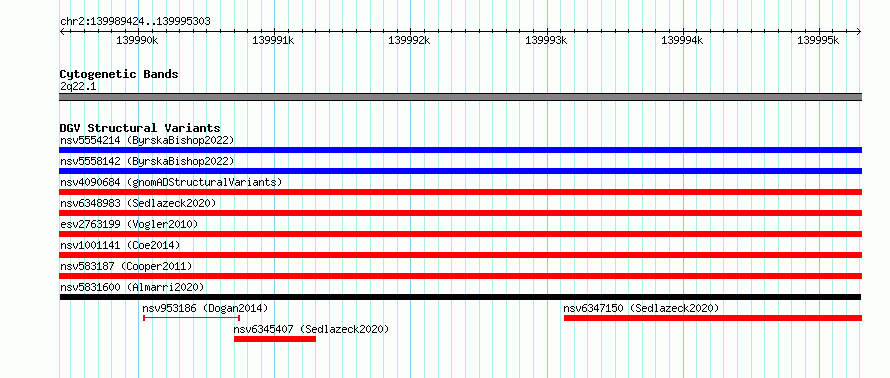This screenshot has height=378, width=890.
Task: Open the nsv1001141 (Coe2014) label
Action: click(x=120, y=245)
